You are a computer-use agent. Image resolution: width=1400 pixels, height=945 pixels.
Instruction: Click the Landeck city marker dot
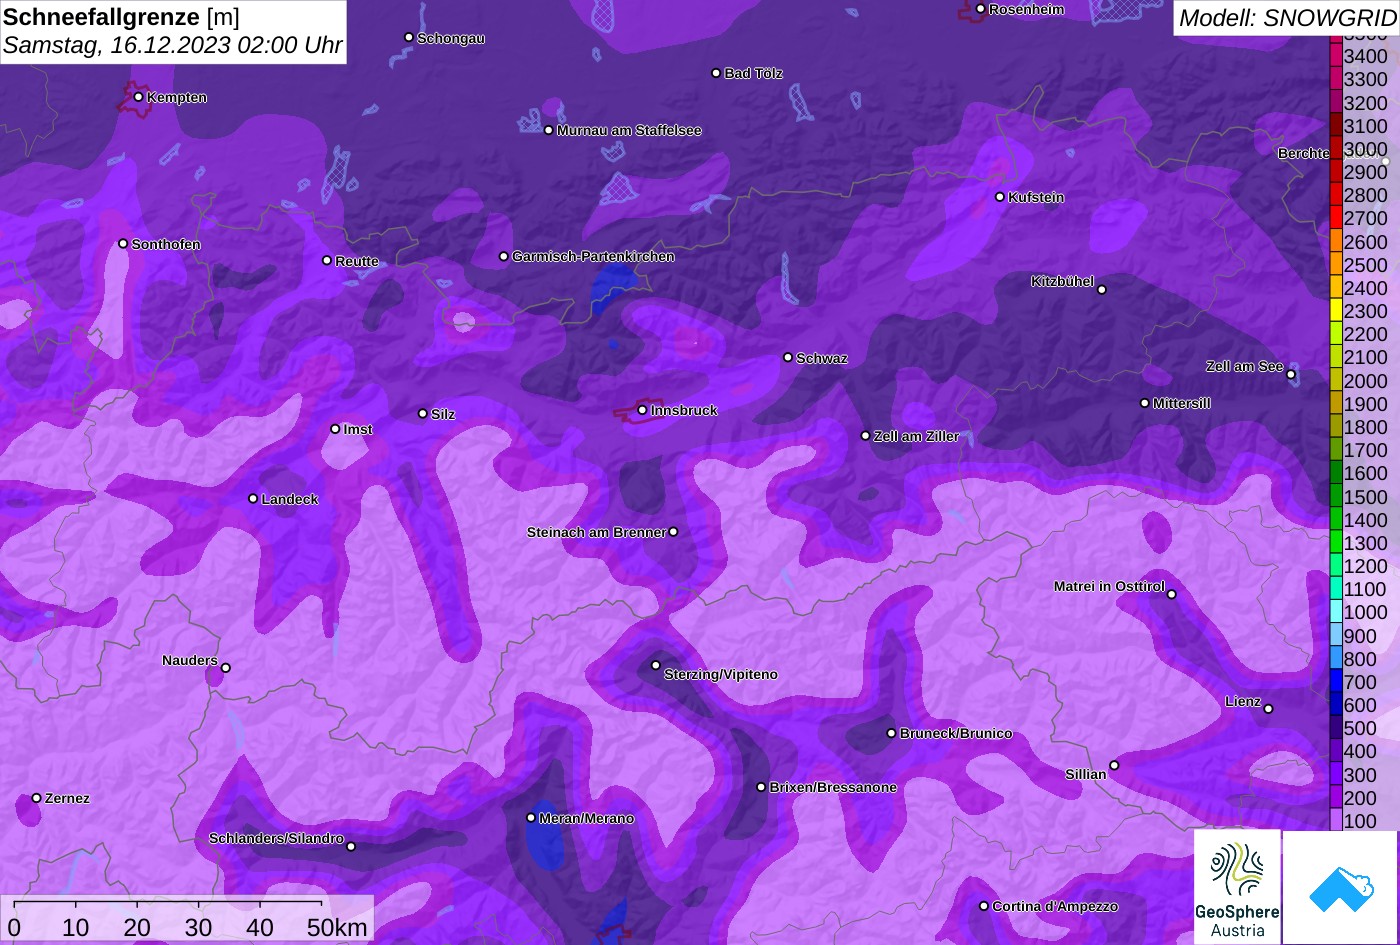tap(253, 499)
